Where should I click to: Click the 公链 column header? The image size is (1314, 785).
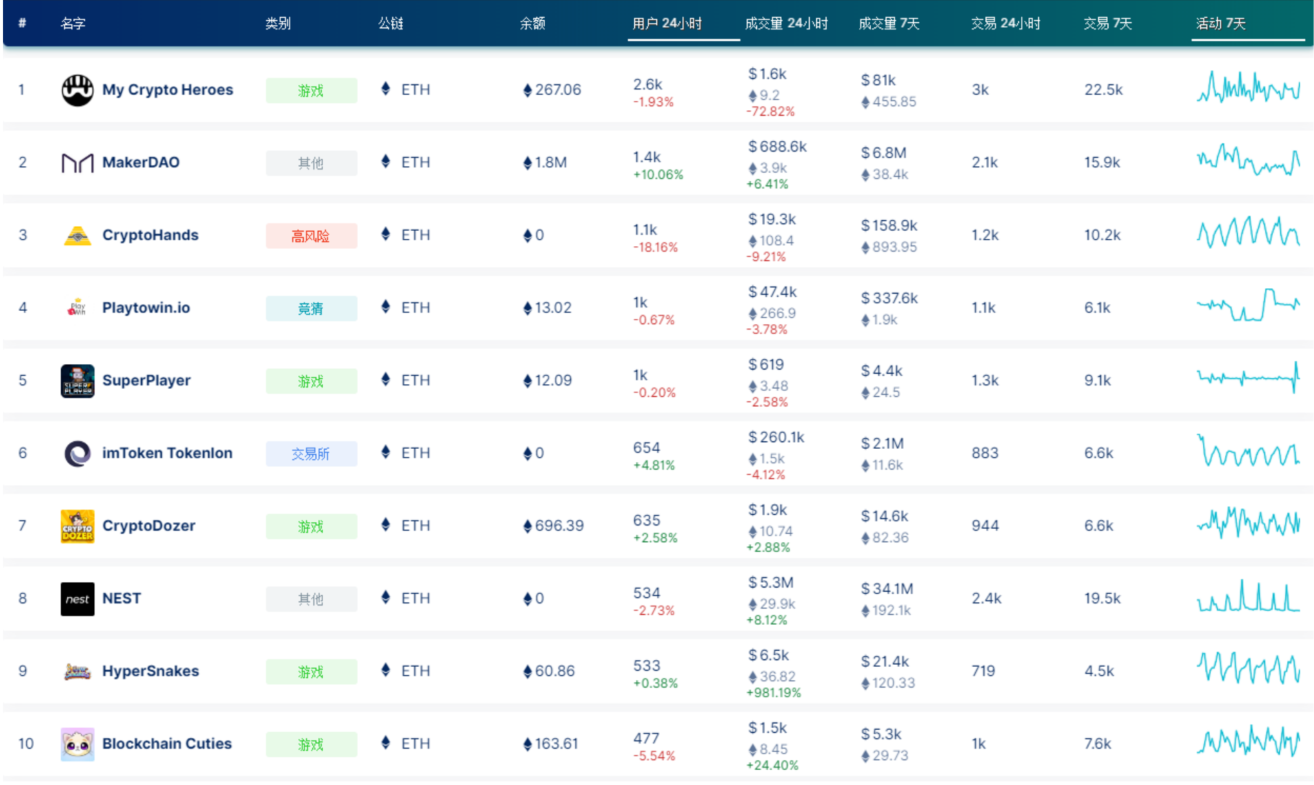tap(391, 23)
